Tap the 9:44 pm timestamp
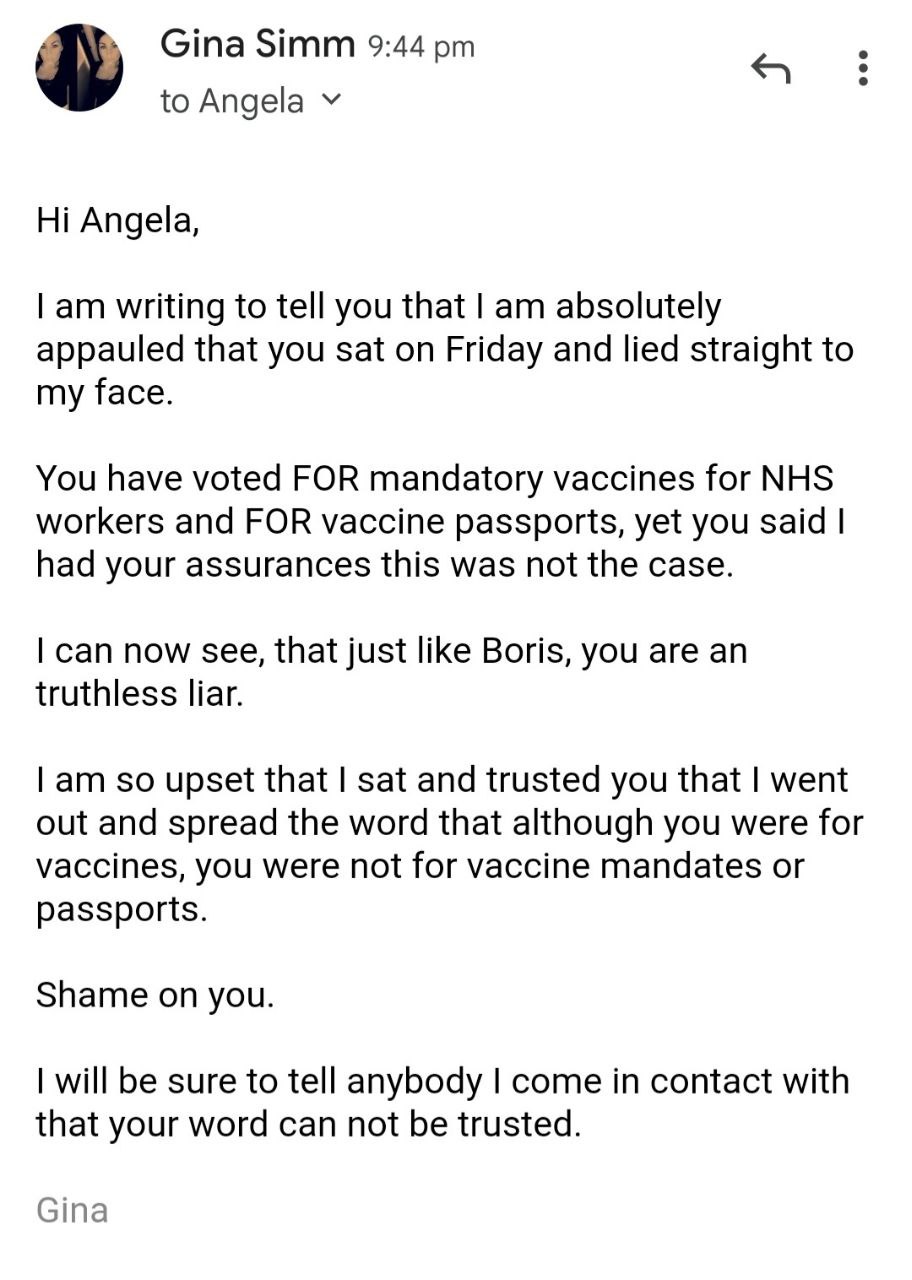Image resolution: width=912 pixels, height=1280 pixels. click(x=421, y=46)
